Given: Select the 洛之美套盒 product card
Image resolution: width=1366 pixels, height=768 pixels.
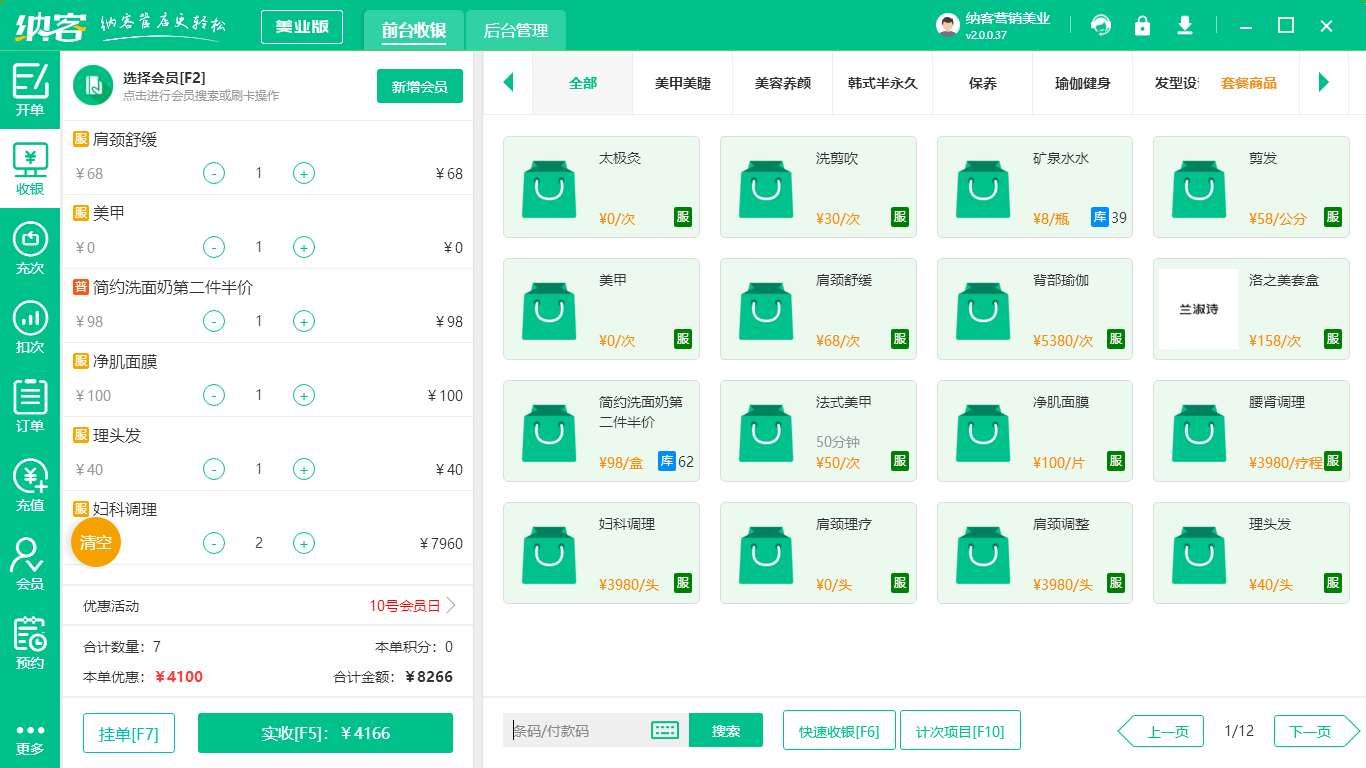Looking at the screenshot, I should click(x=1251, y=309).
